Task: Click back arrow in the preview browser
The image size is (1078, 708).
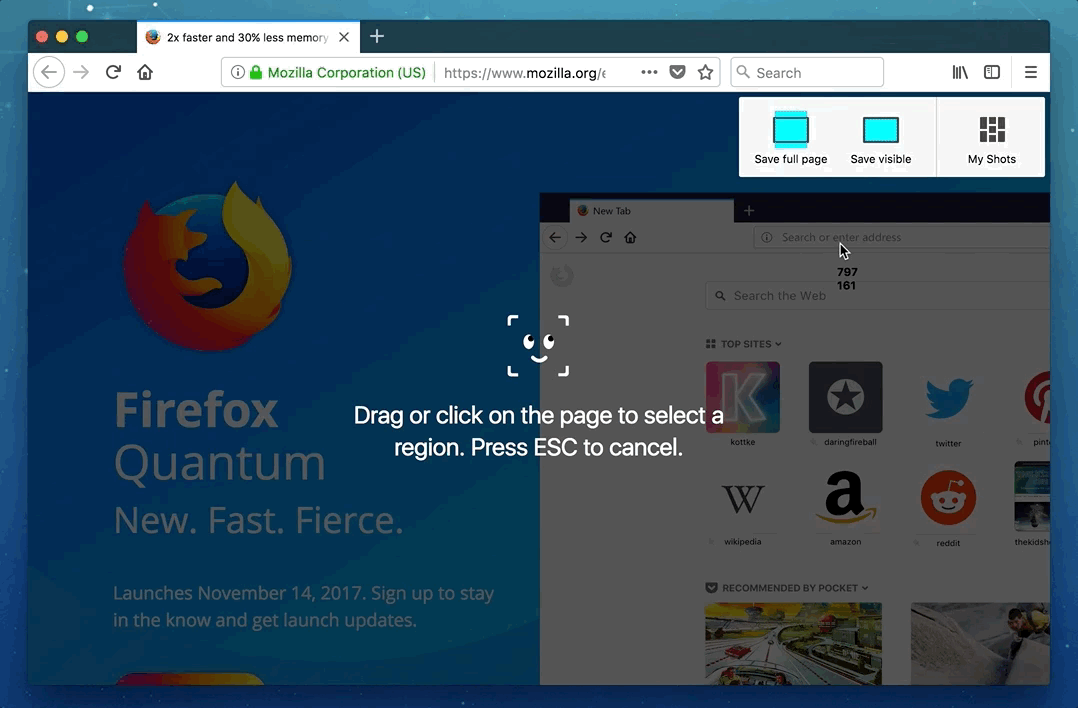Action: [555, 237]
